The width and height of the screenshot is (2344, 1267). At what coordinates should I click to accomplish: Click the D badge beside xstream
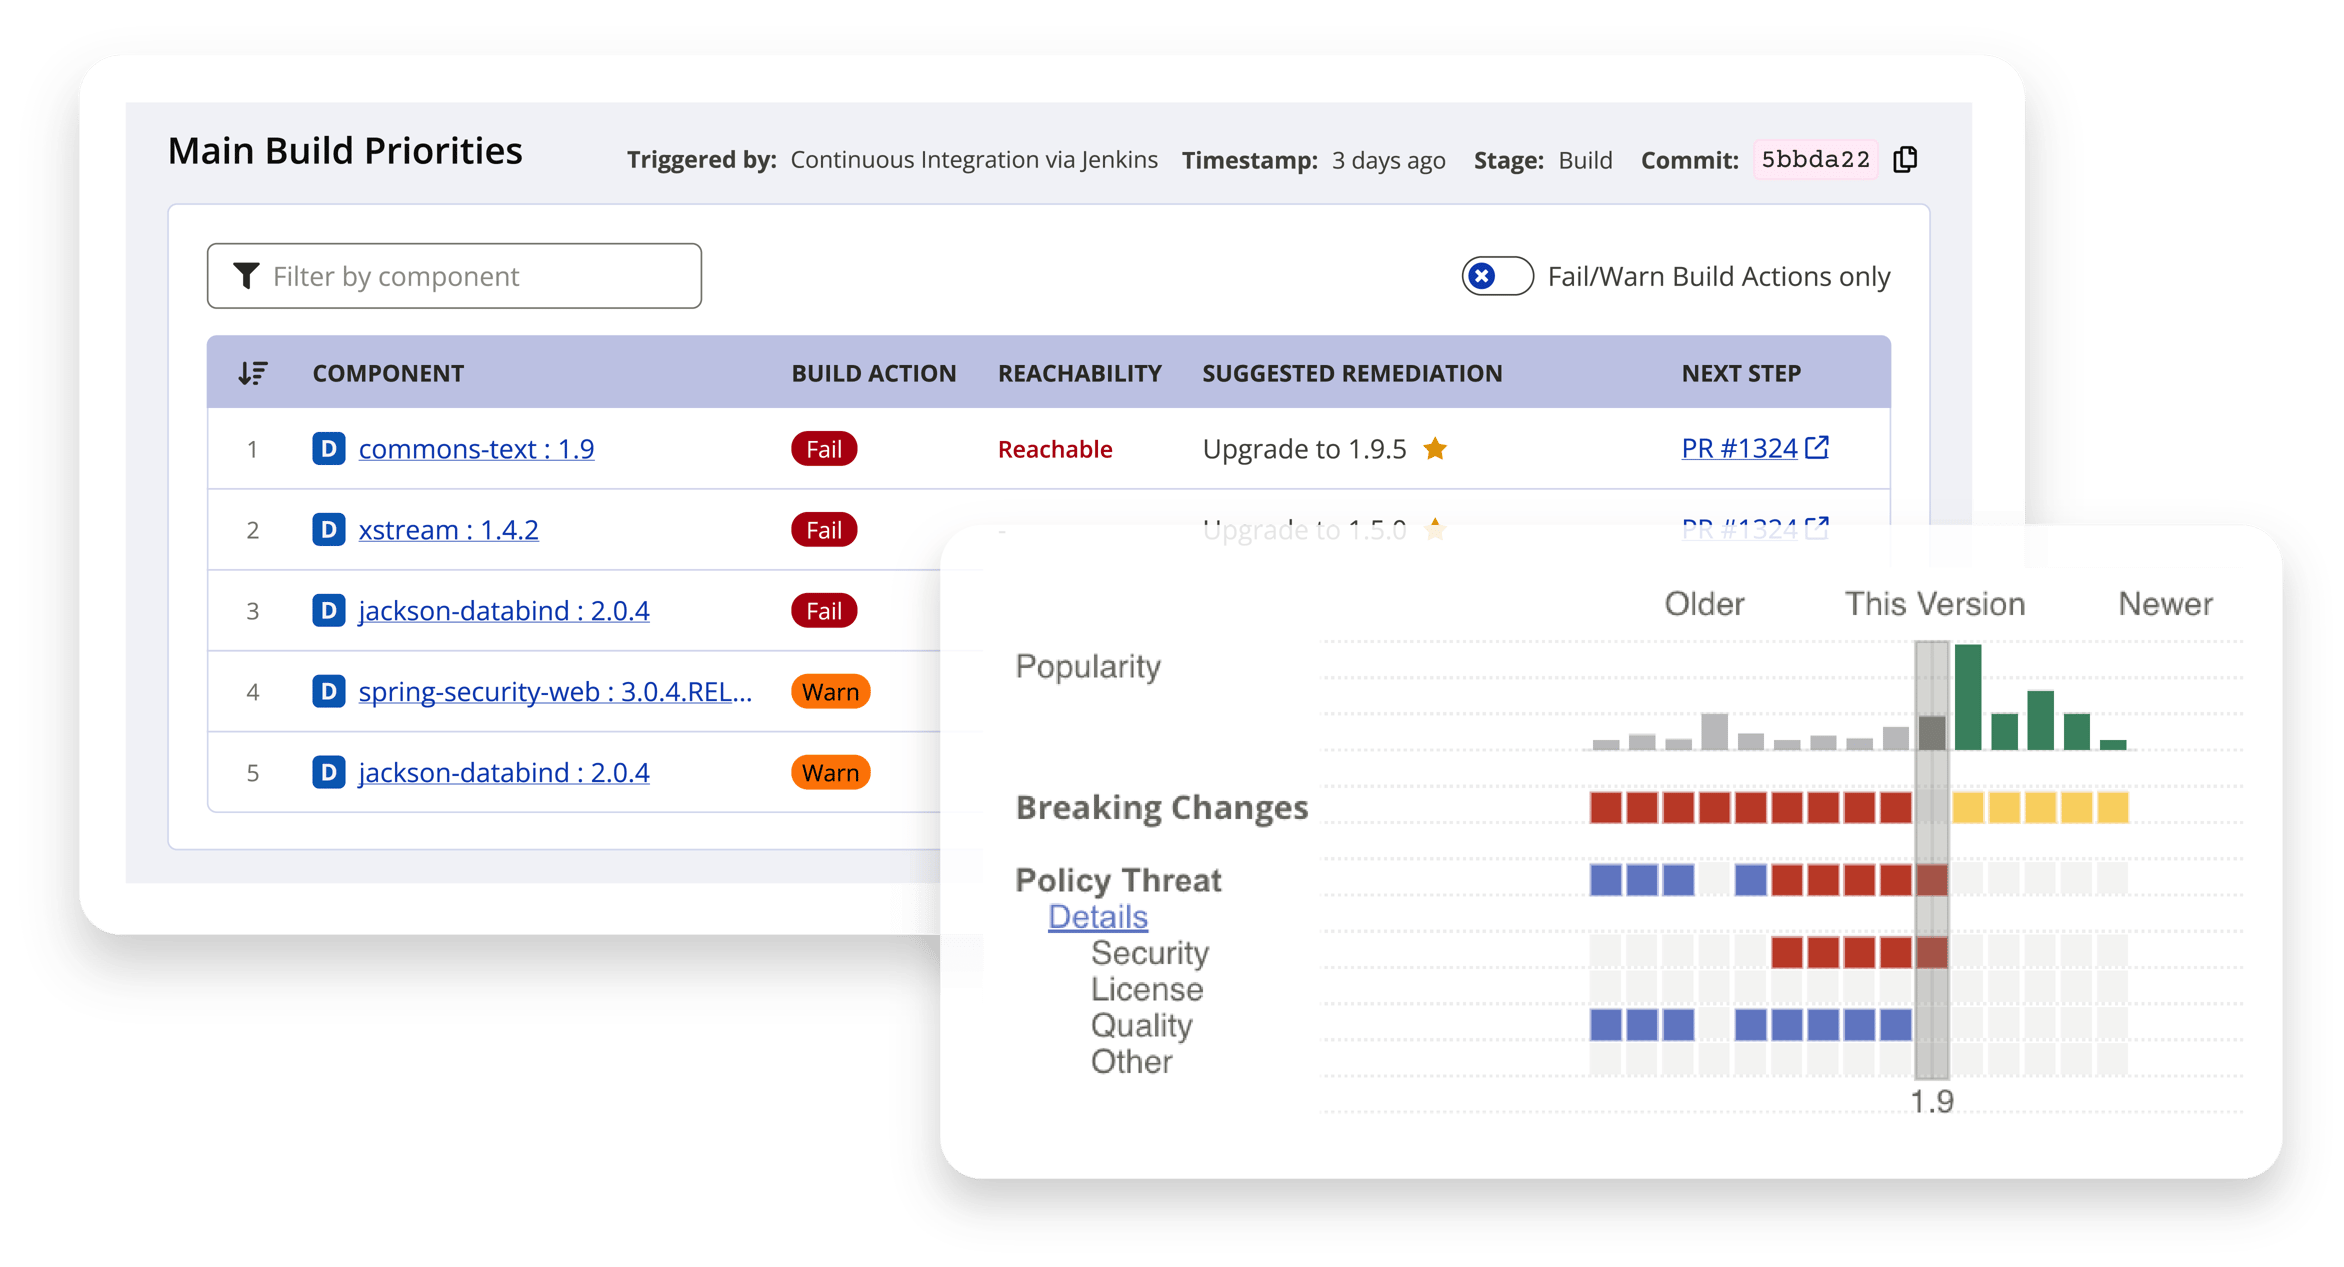pos(329,529)
